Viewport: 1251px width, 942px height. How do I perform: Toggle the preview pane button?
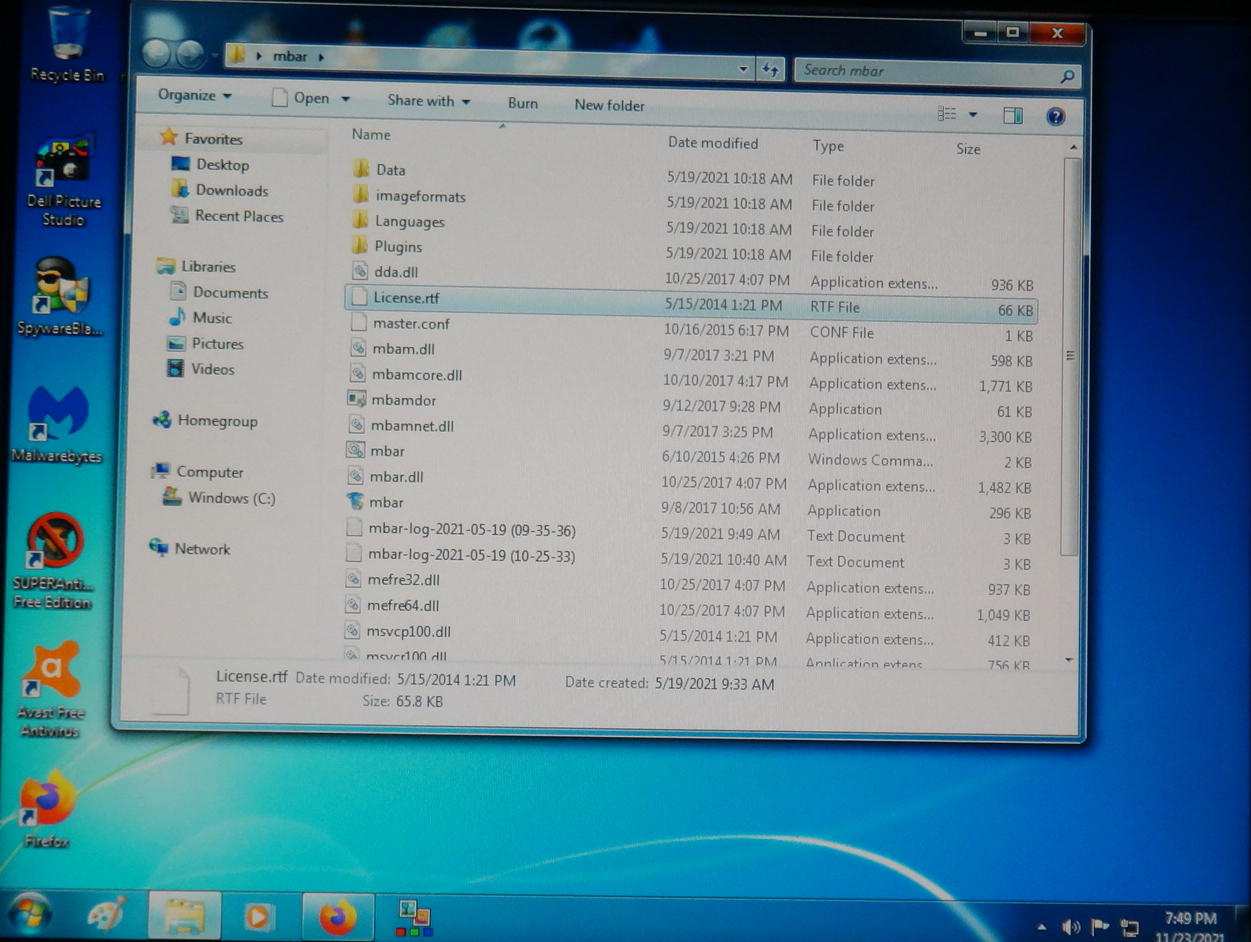(1013, 115)
